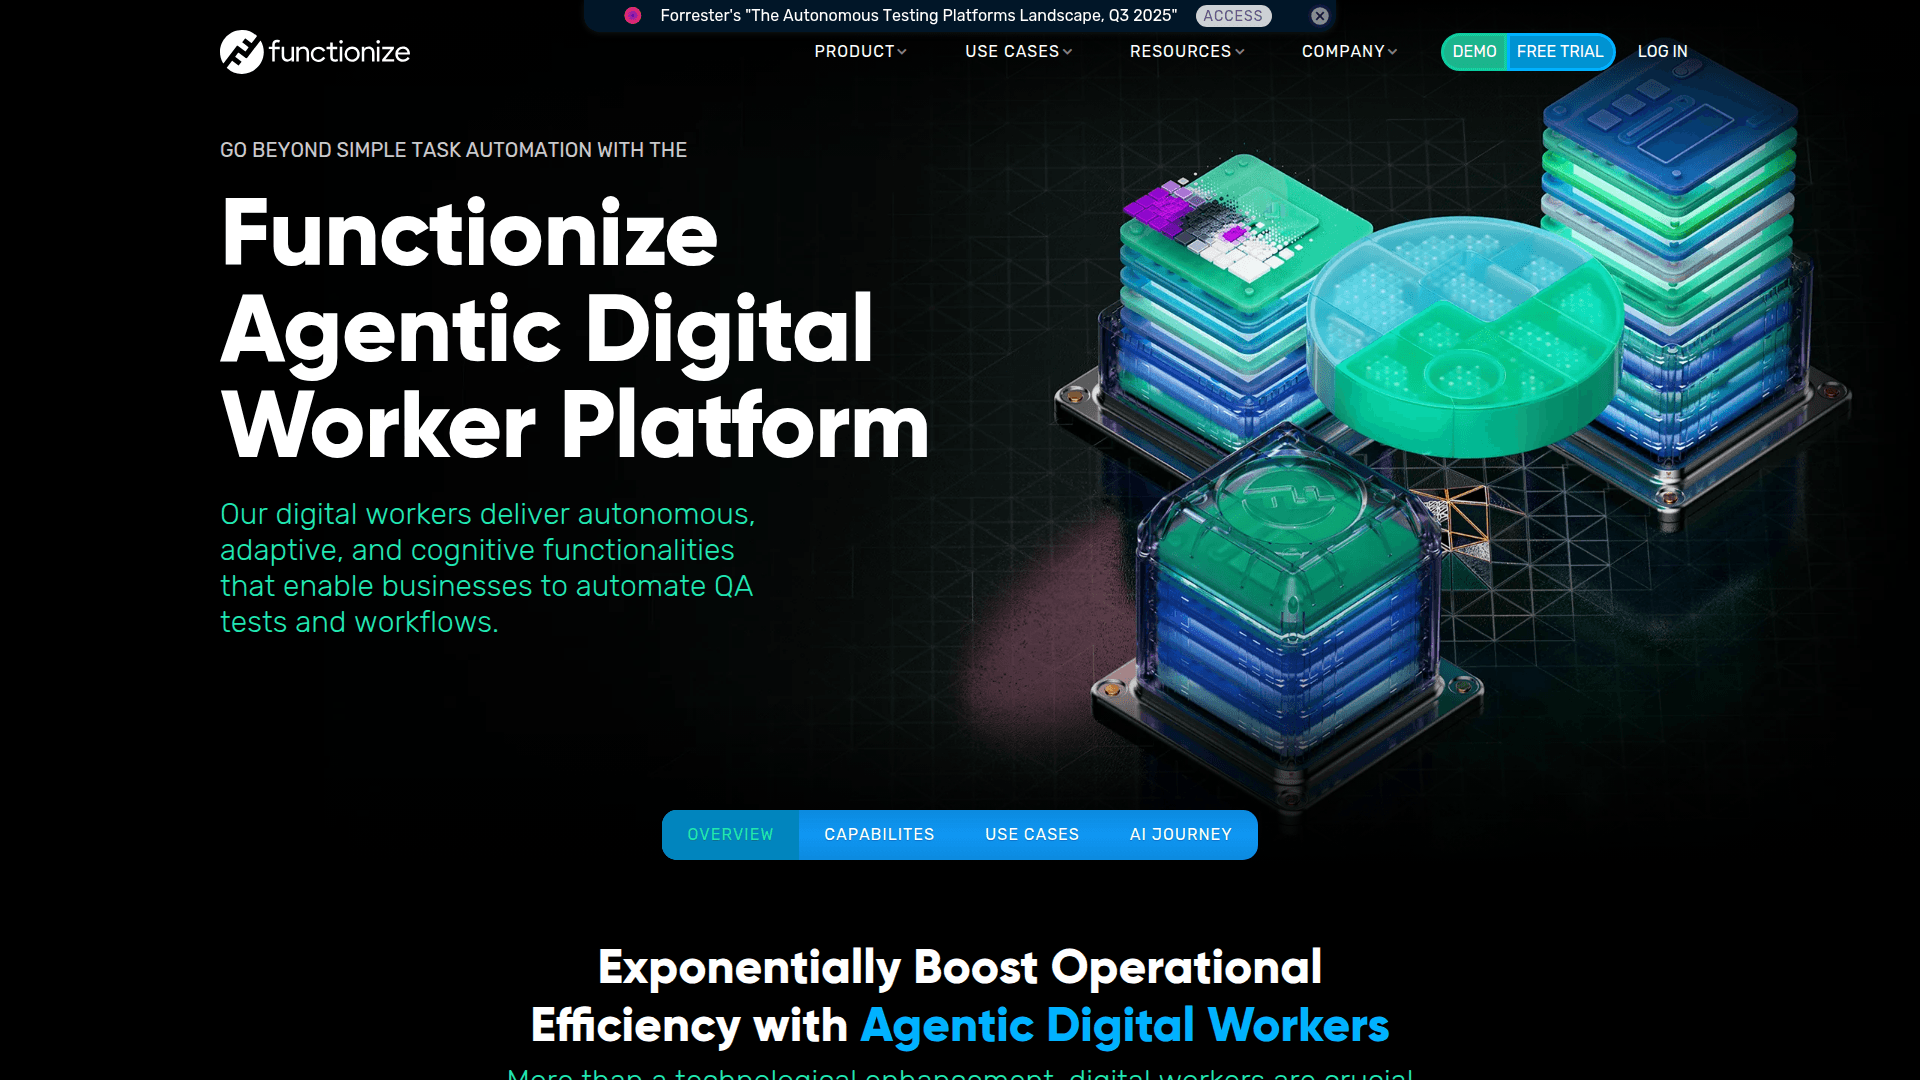The image size is (1920, 1080).
Task: Expand the PRODUCT dropdown chevron
Action: tap(902, 52)
